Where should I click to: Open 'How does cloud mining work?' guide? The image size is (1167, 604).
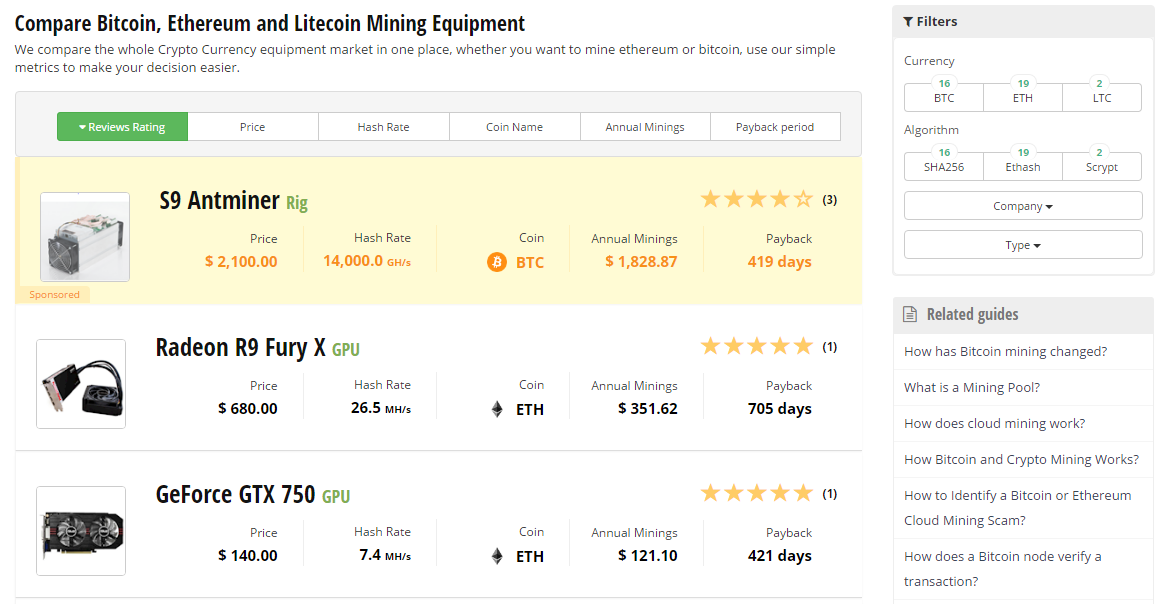coord(994,424)
